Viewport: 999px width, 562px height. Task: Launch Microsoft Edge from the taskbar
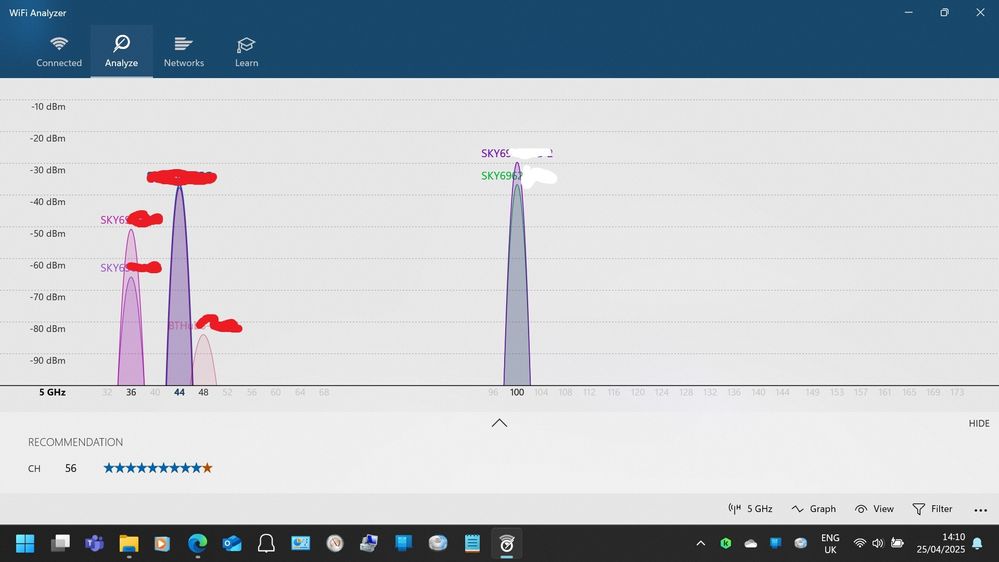tap(198, 544)
